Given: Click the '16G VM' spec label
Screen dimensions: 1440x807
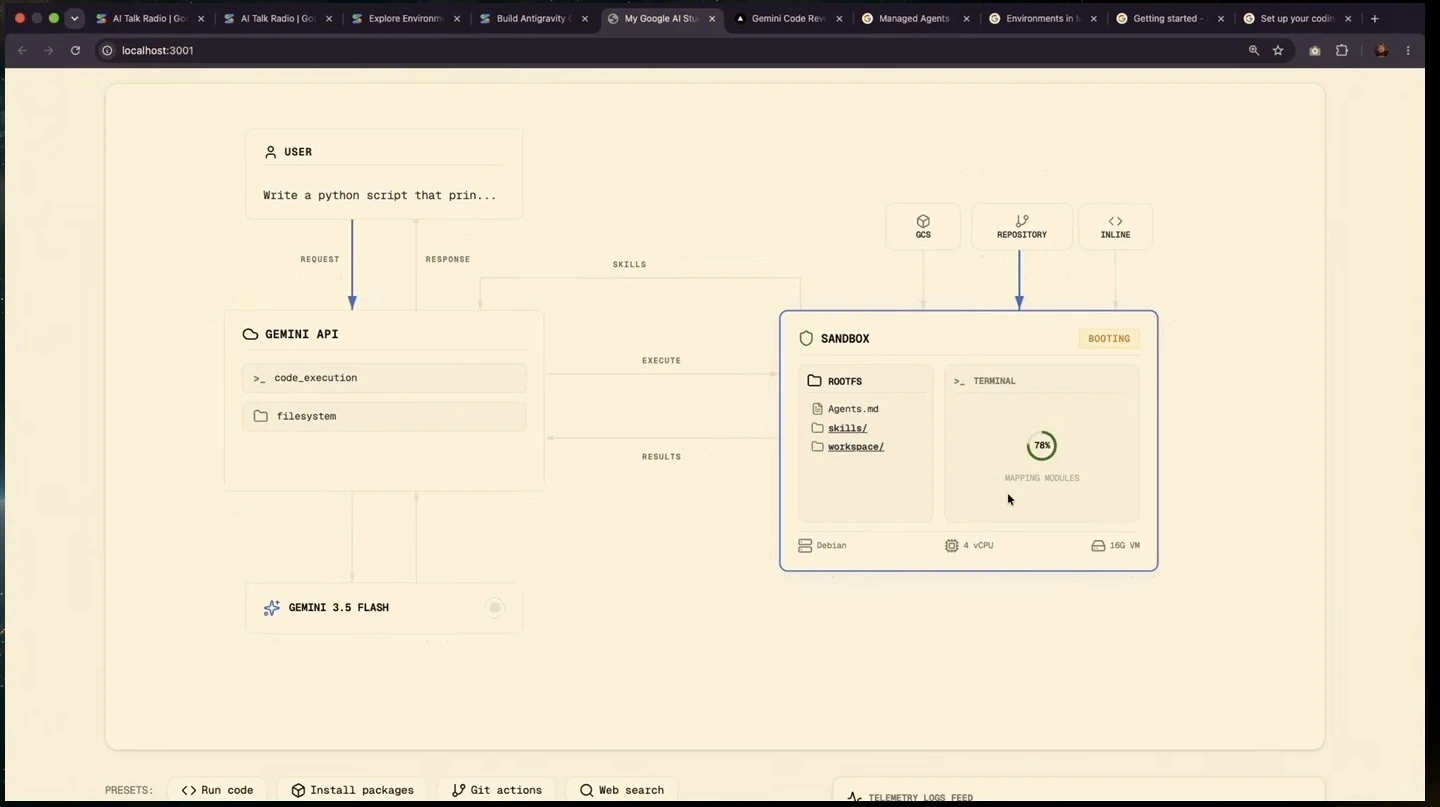Looking at the screenshot, I should pos(1125,545).
